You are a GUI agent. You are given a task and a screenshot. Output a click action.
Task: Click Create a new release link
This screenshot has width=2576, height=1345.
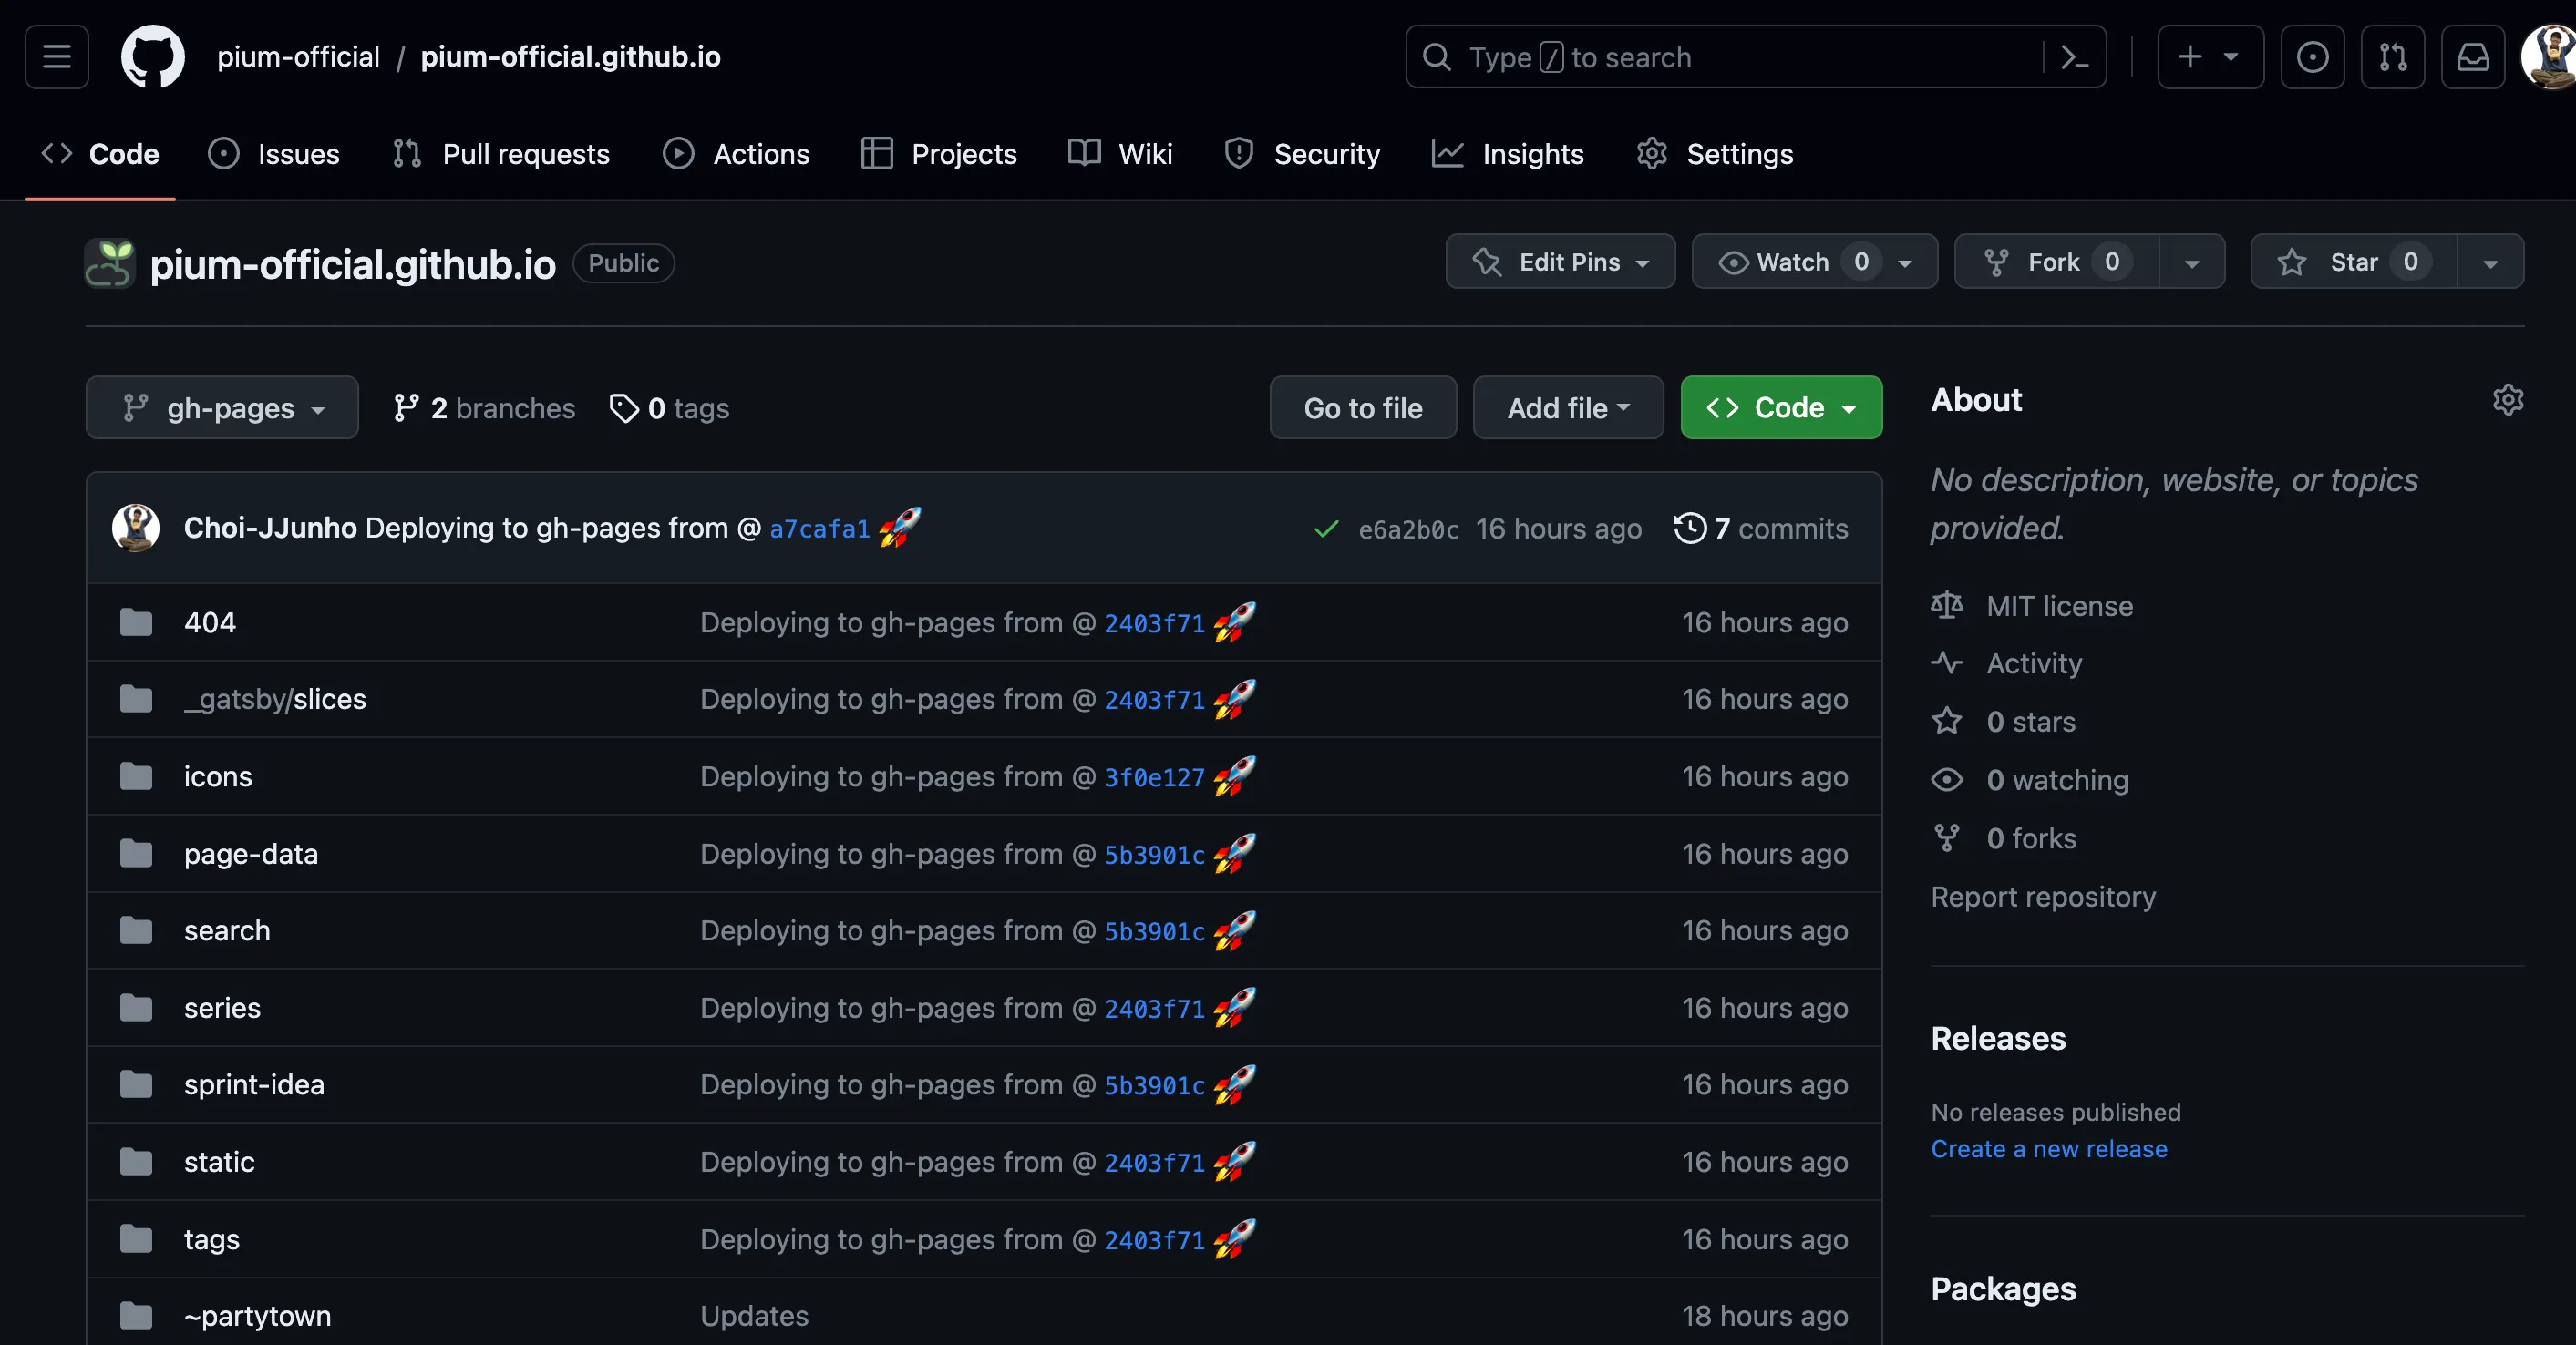(x=2048, y=1149)
